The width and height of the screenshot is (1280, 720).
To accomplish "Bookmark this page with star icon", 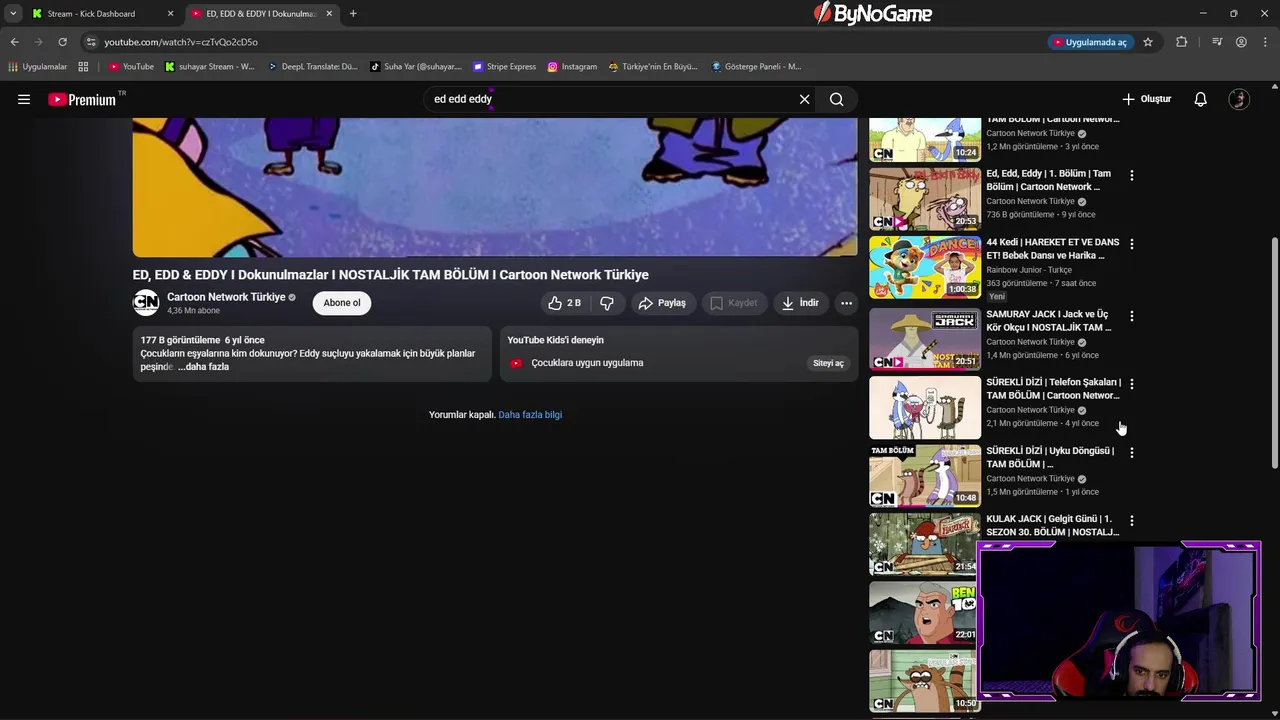I will (x=1148, y=42).
